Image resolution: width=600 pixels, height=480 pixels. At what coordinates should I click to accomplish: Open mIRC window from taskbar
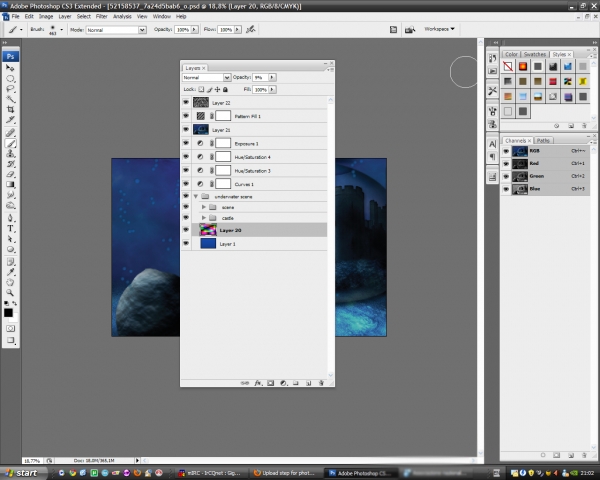tap(210, 473)
